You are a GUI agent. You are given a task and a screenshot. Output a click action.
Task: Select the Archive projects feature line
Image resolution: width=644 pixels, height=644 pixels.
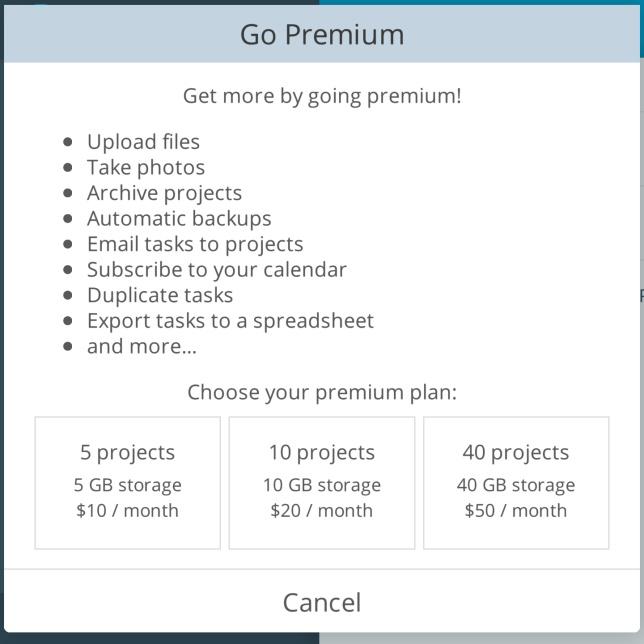(x=164, y=193)
